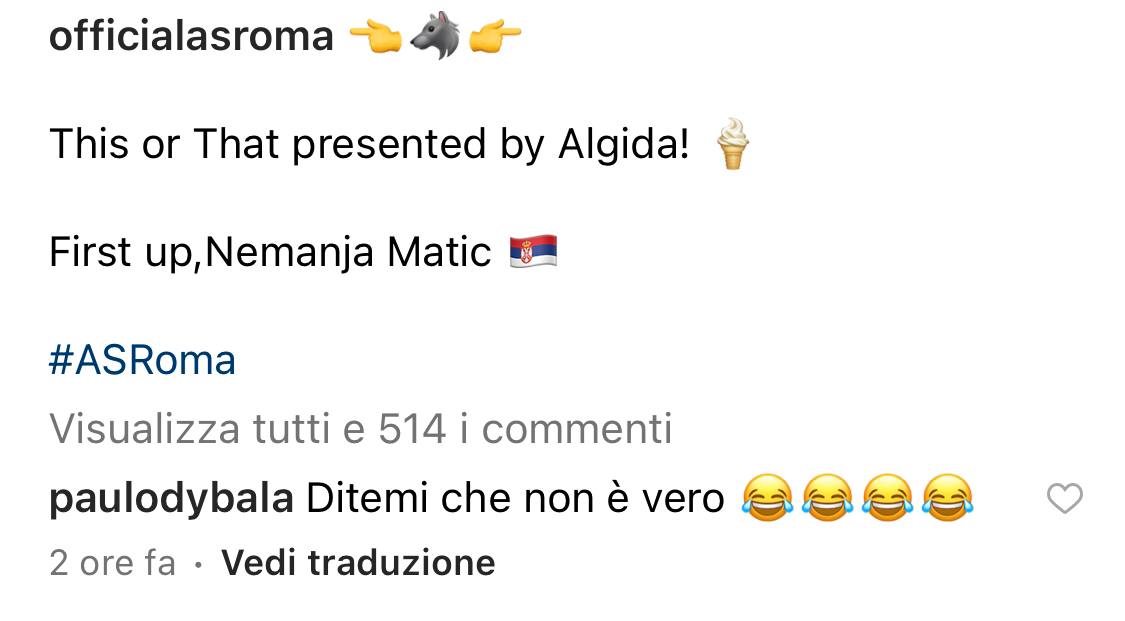Click the first laughing emoji in the comment

[768, 498]
